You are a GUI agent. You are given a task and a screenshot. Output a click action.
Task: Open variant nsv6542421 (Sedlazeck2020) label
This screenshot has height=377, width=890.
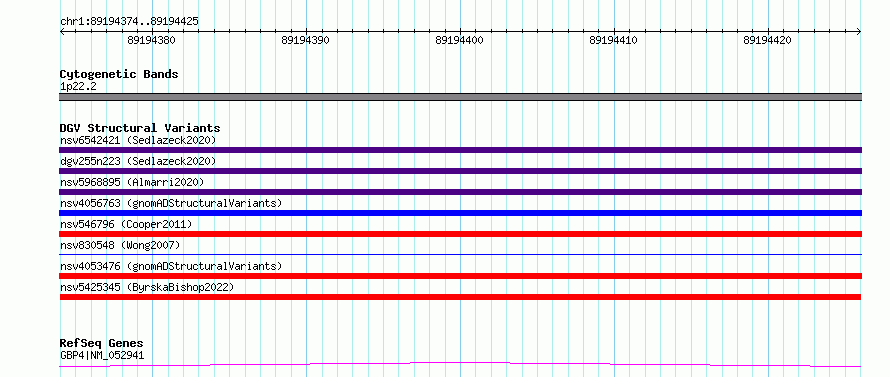pyautogui.click(x=138, y=140)
